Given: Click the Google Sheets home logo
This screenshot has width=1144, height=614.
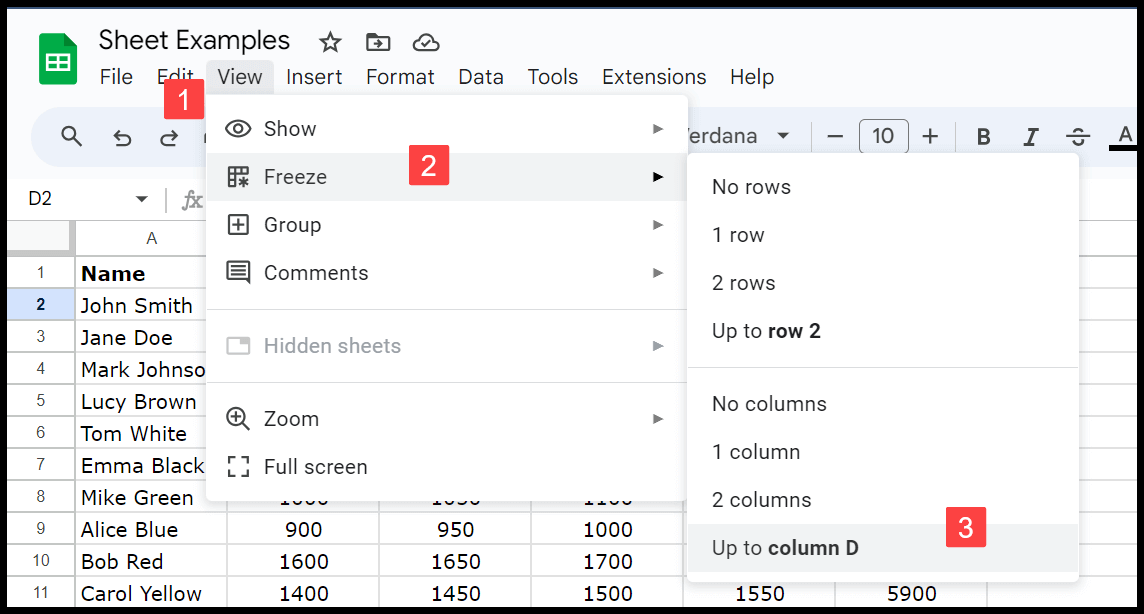Looking at the screenshot, I should (x=58, y=59).
